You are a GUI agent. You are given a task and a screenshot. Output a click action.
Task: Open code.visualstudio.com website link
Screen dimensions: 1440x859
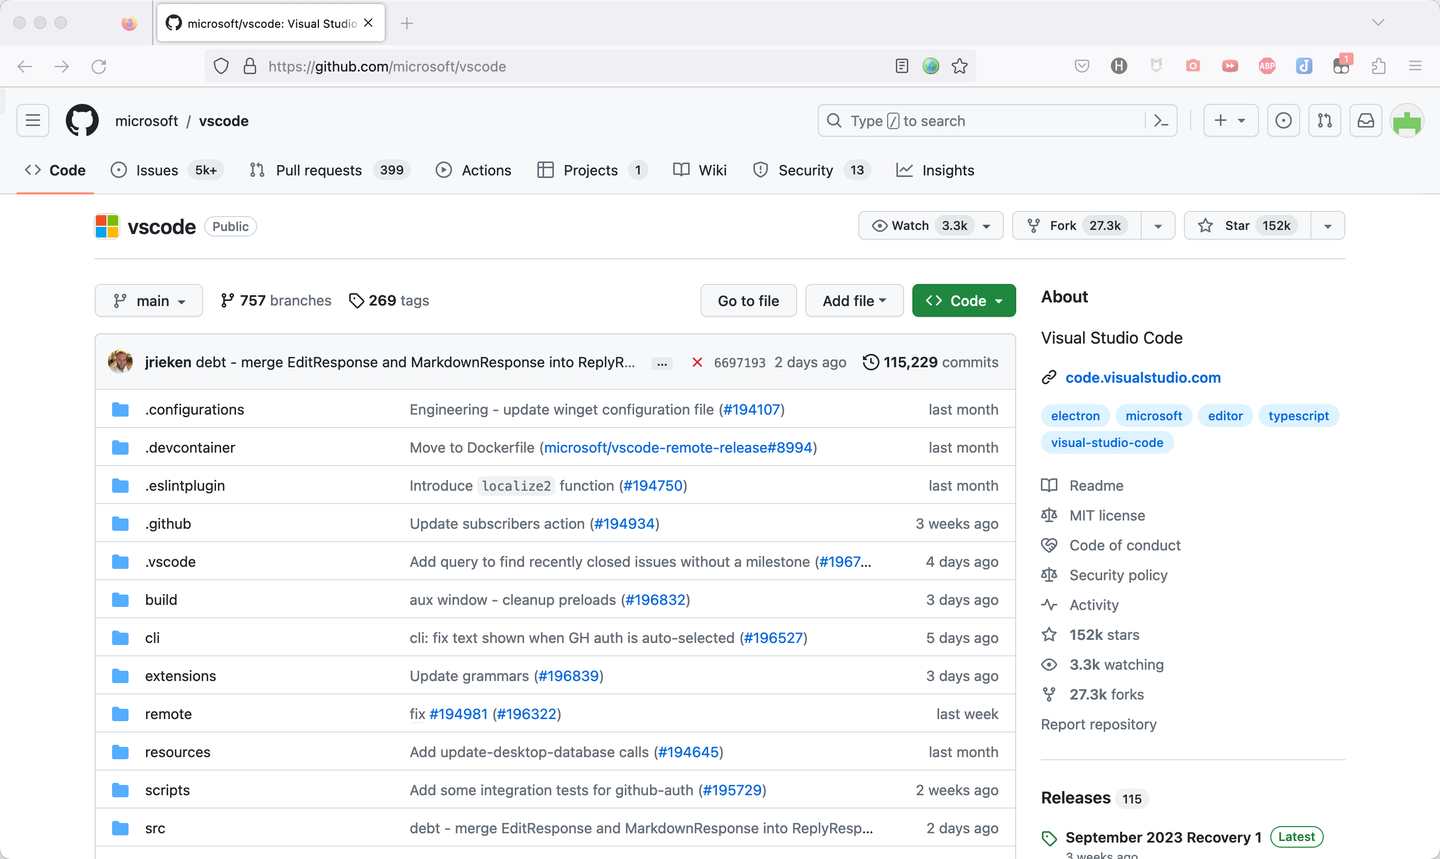(1143, 377)
